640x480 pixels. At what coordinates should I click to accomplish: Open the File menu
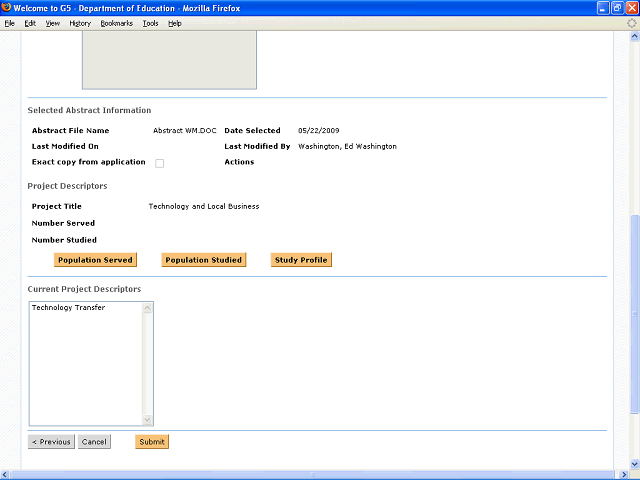[x=10, y=23]
